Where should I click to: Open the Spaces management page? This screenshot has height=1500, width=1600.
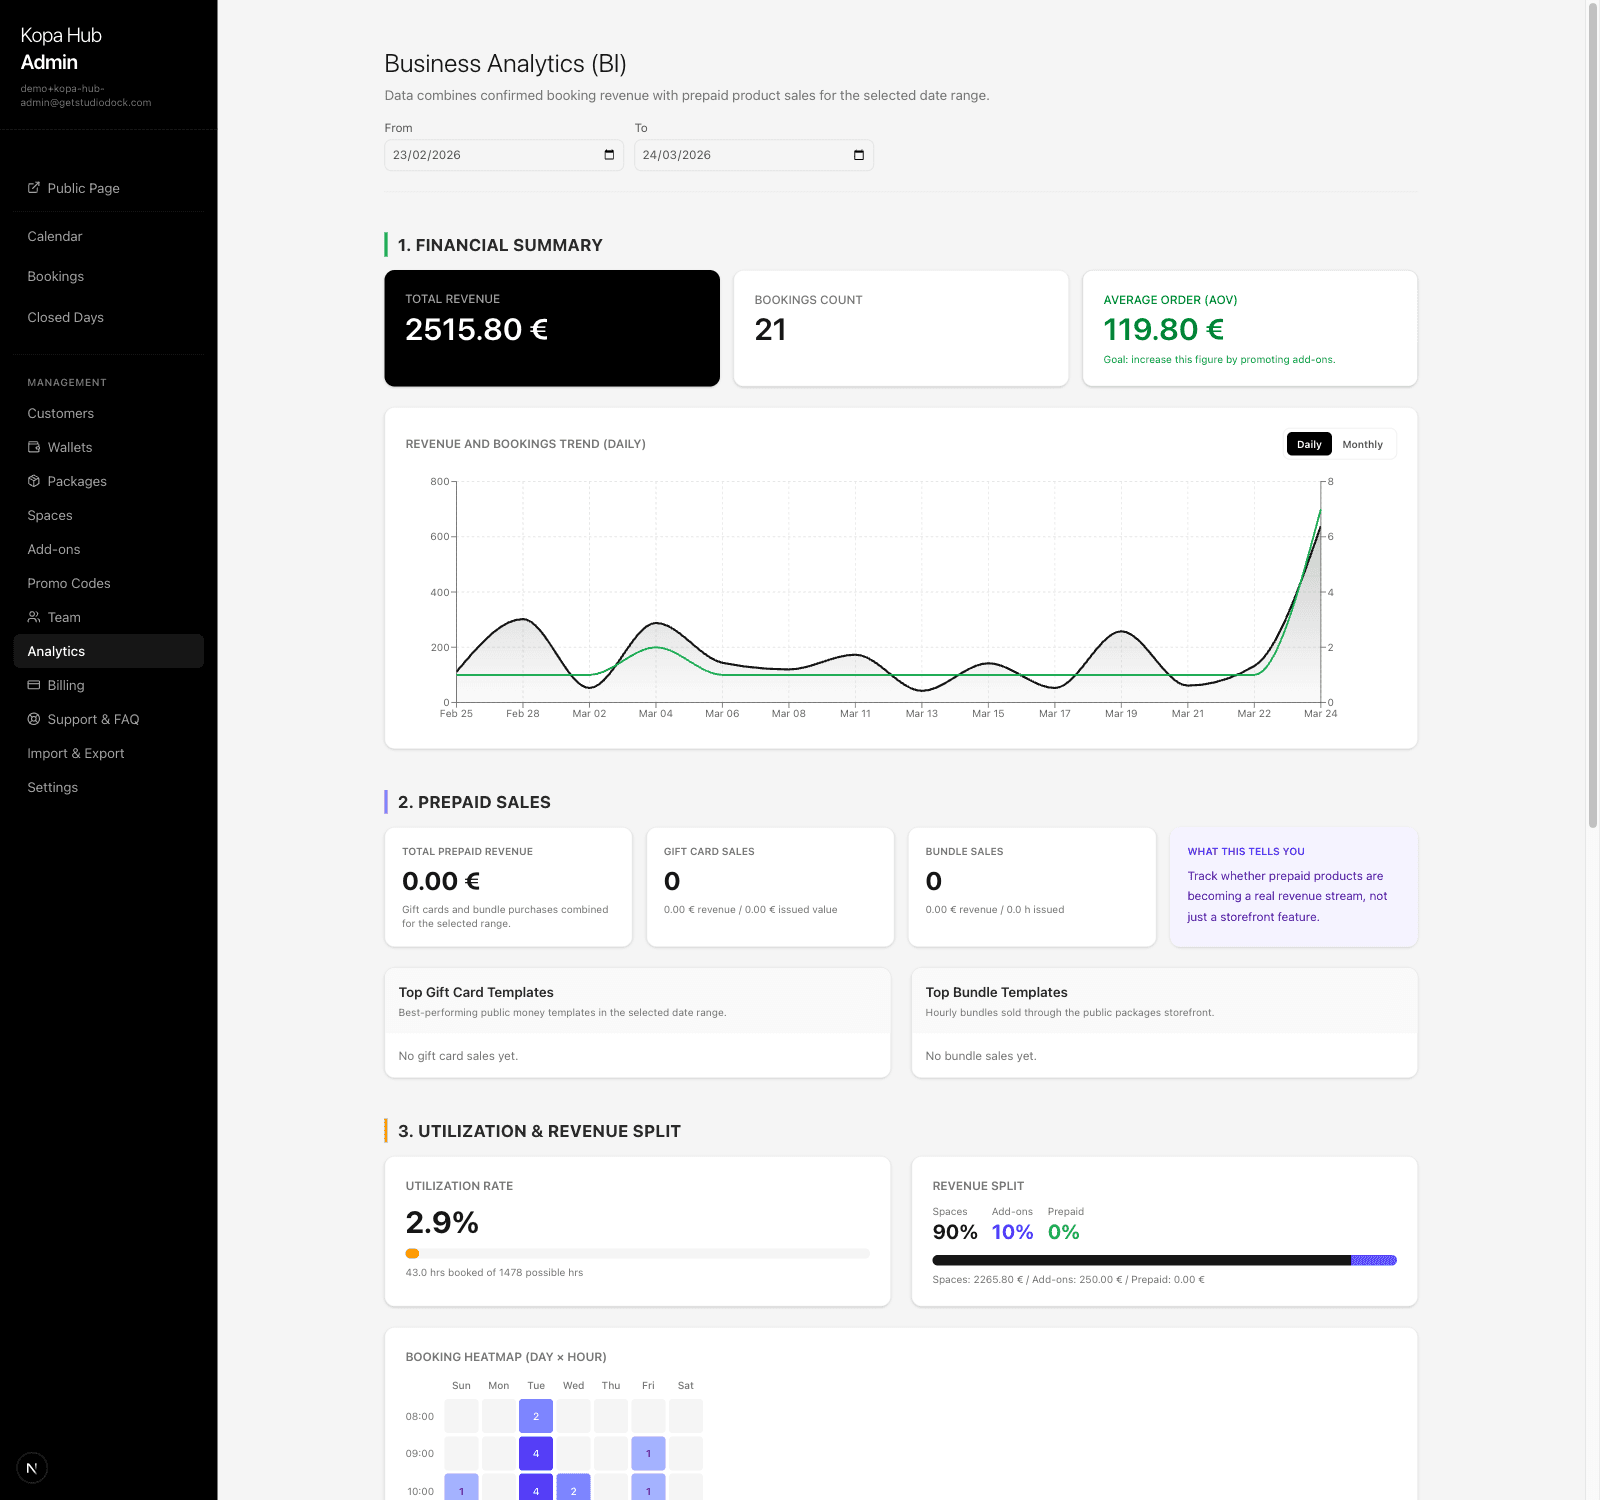(x=50, y=515)
